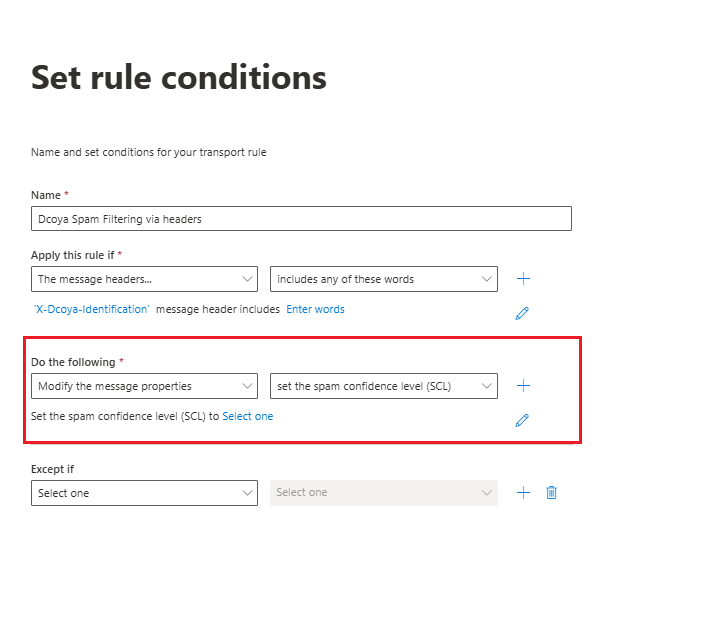Click the 'Apply this rule if' label
The image size is (709, 624).
[x=72, y=255]
